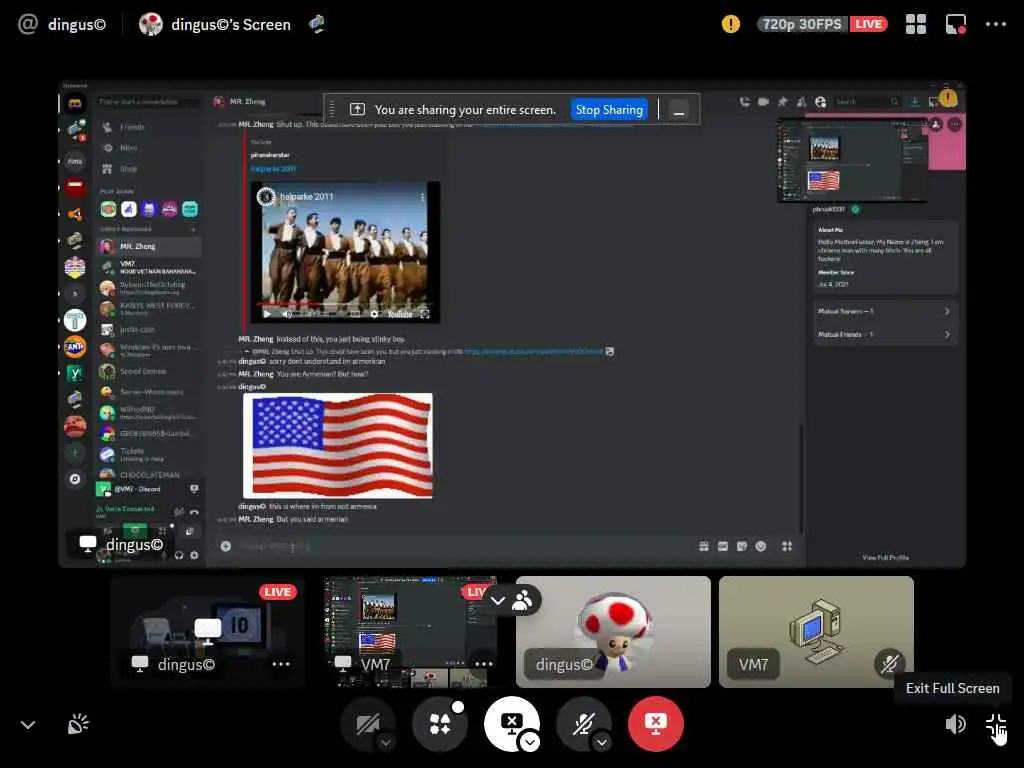The width and height of the screenshot is (1024, 768).
Task: Open YouTube video fullscreen icon
Action: (425, 314)
